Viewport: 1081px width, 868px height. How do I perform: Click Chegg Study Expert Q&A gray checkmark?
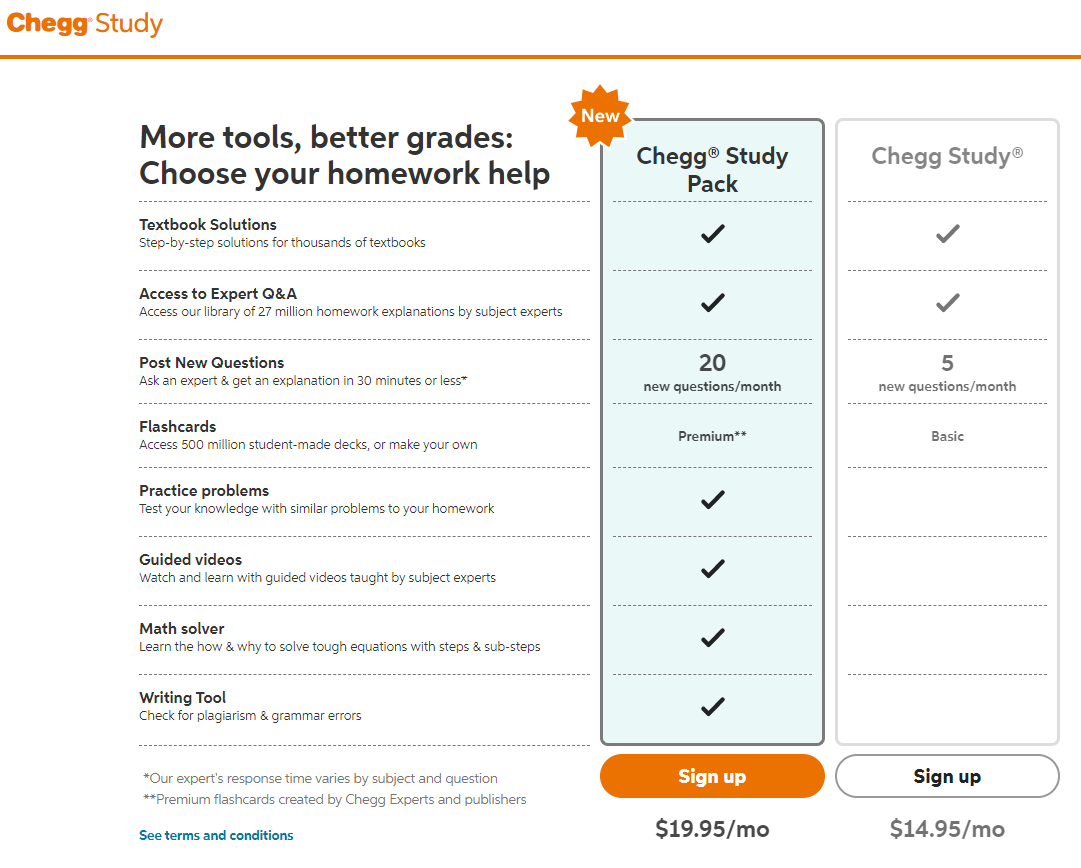947,303
